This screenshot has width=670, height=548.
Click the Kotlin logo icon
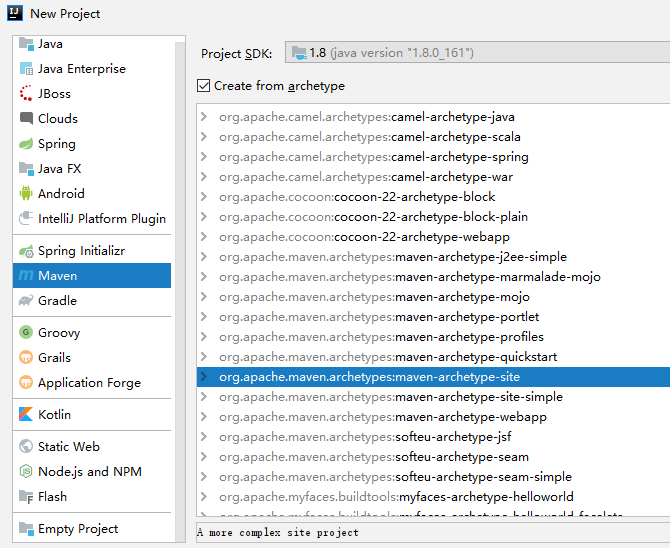click(26, 414)
